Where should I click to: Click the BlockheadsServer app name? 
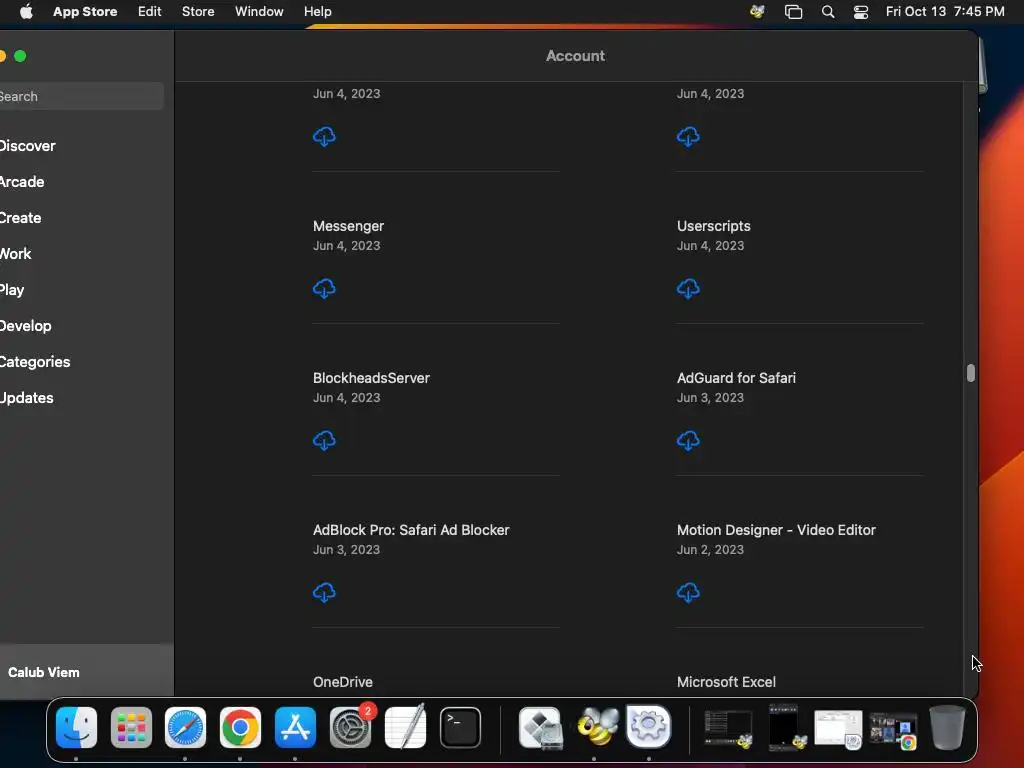pyautogui.click(x=371, y=377)
